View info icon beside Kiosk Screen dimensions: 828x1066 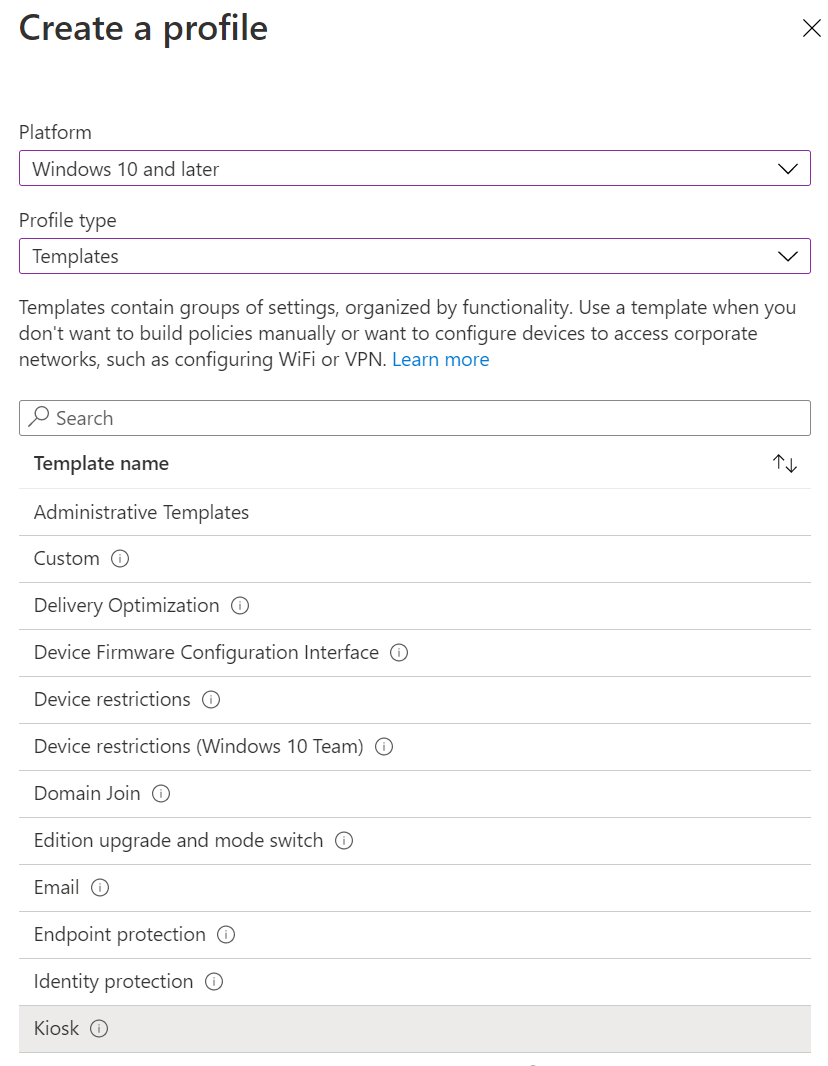click(x=99, y=1029)
